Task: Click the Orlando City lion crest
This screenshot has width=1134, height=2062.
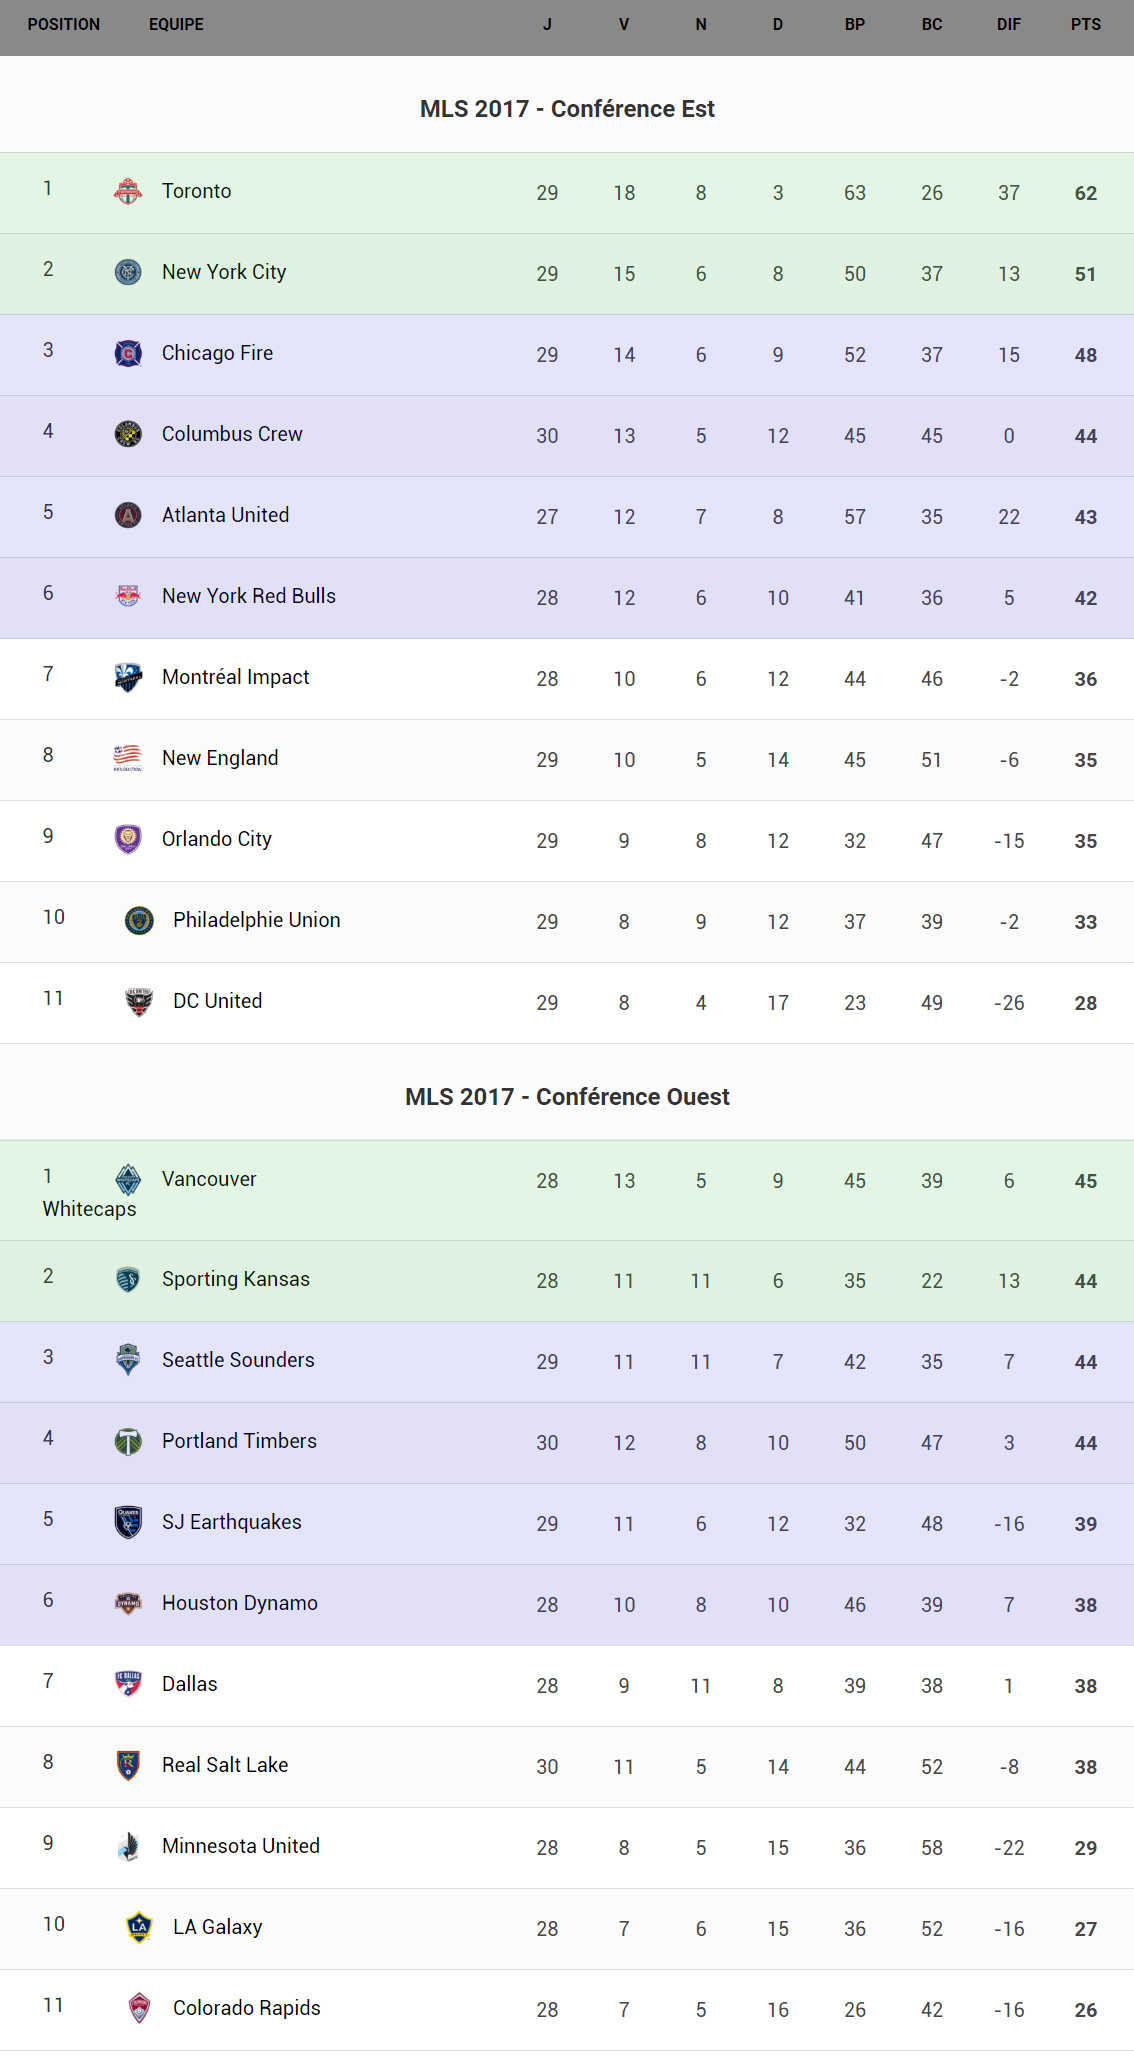Action: [x=128, y=839]
